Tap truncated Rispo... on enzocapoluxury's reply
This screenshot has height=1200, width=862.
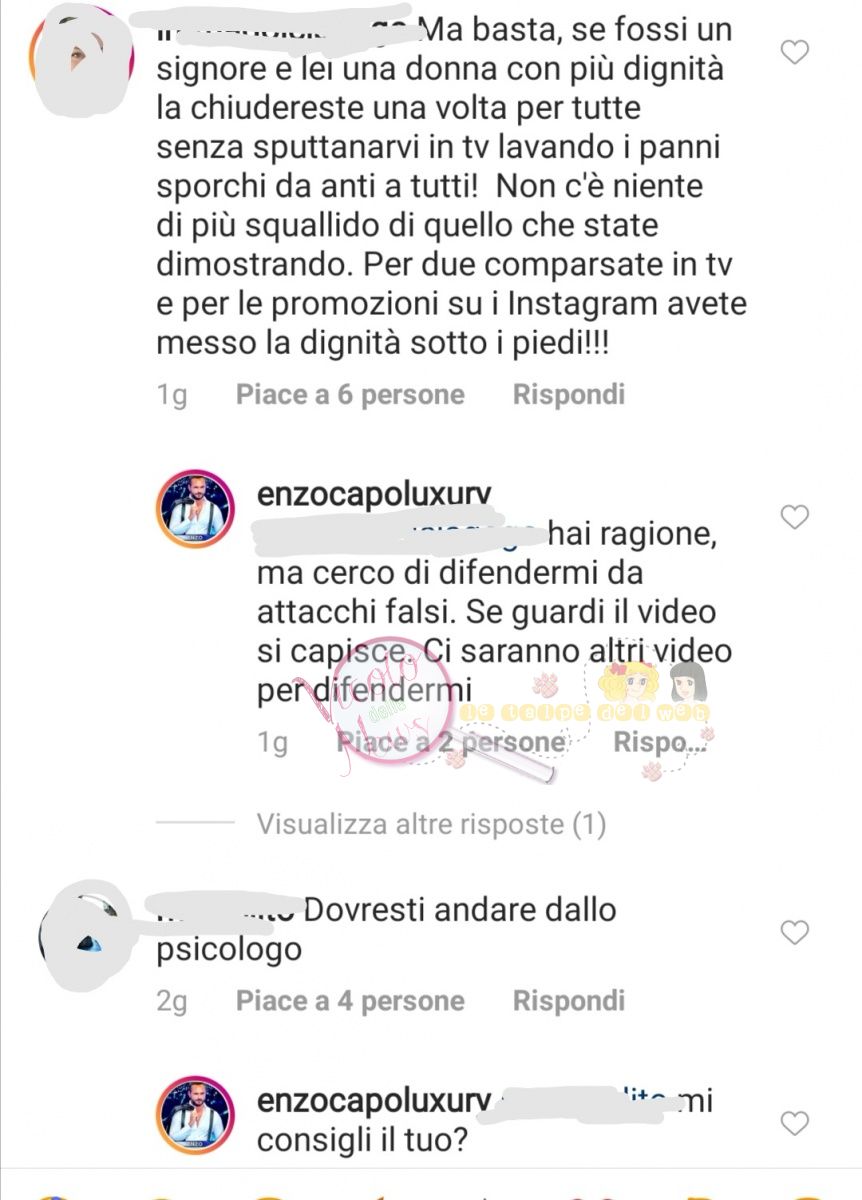coord(662,742)
